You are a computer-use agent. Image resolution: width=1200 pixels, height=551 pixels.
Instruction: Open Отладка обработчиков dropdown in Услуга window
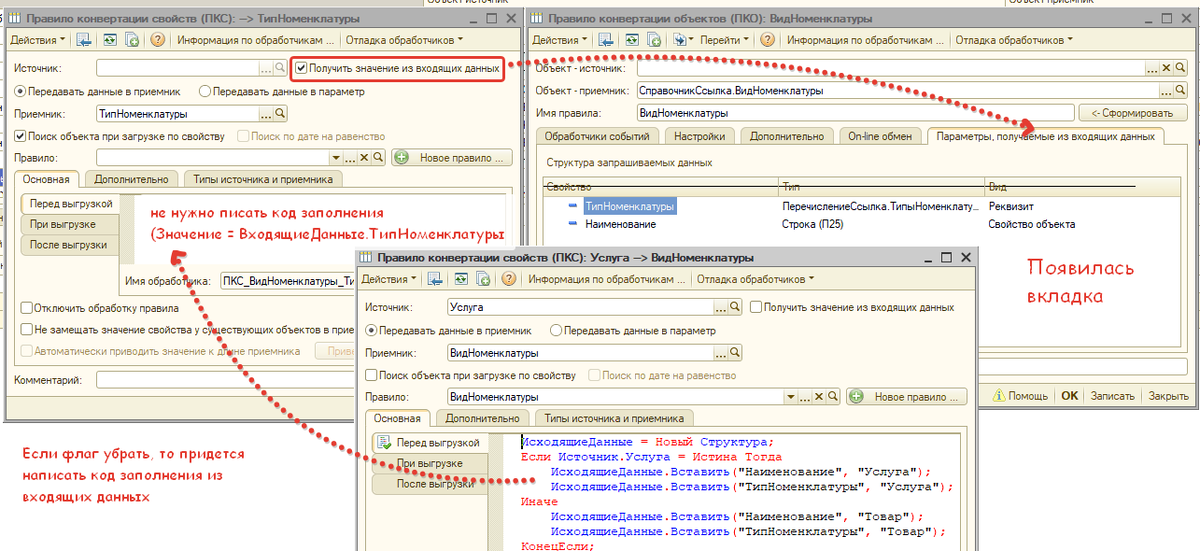756,279
